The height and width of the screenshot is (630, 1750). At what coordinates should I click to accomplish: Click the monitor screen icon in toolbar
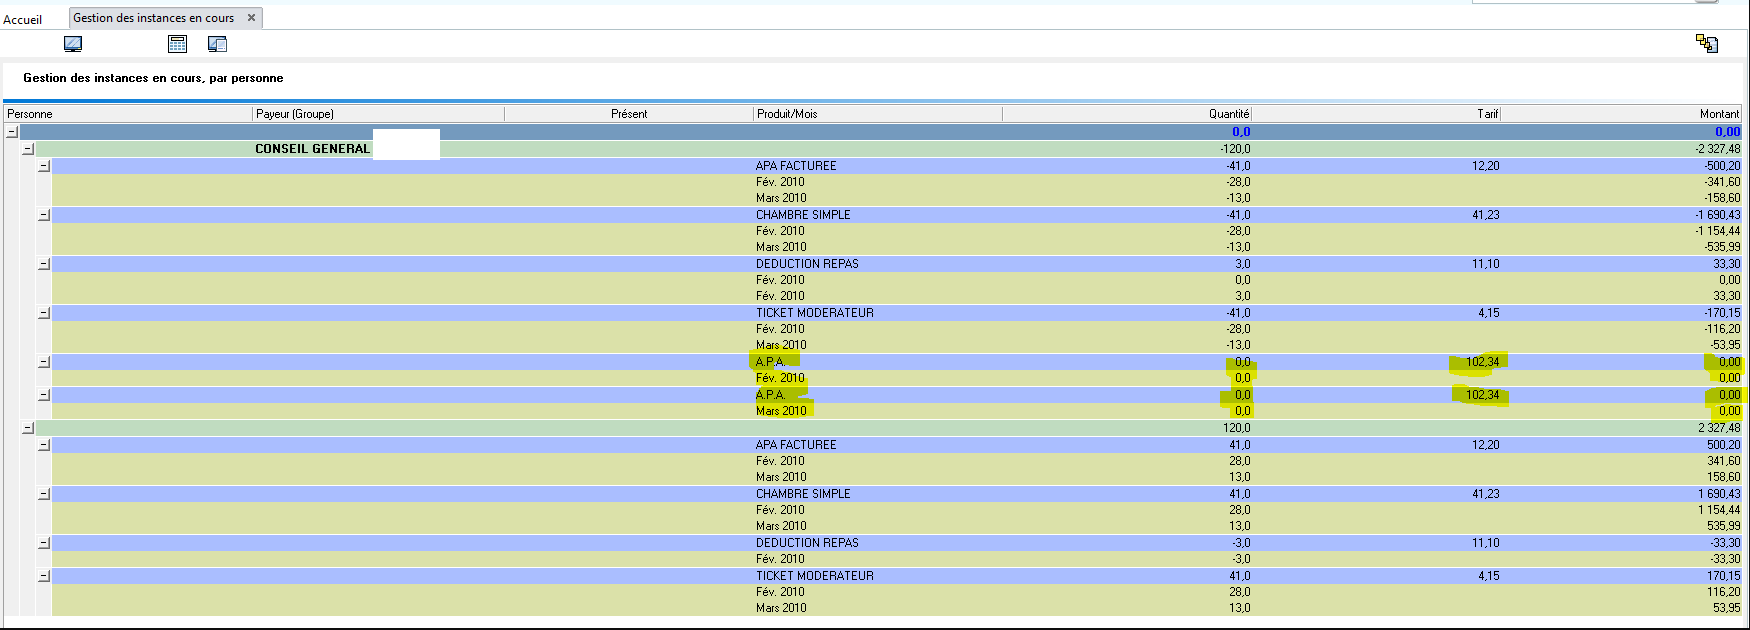coord(73,44)
